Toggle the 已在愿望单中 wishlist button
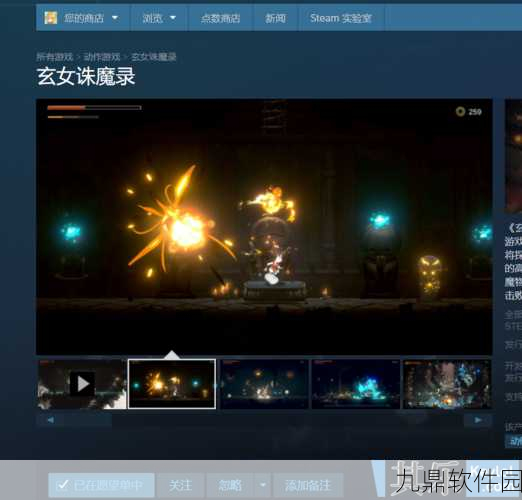The image size is (522, 500). (101, 485)
